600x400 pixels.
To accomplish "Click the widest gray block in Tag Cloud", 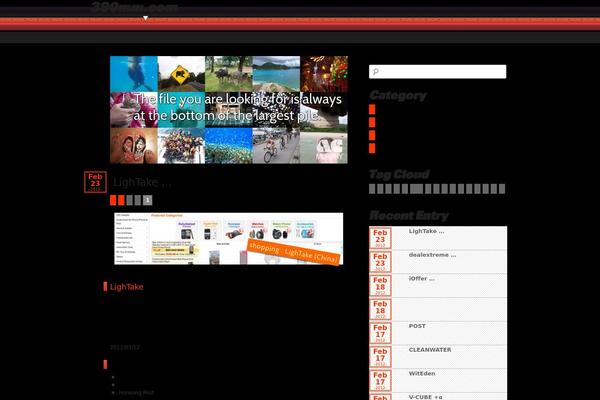I will tap(416, 189).
